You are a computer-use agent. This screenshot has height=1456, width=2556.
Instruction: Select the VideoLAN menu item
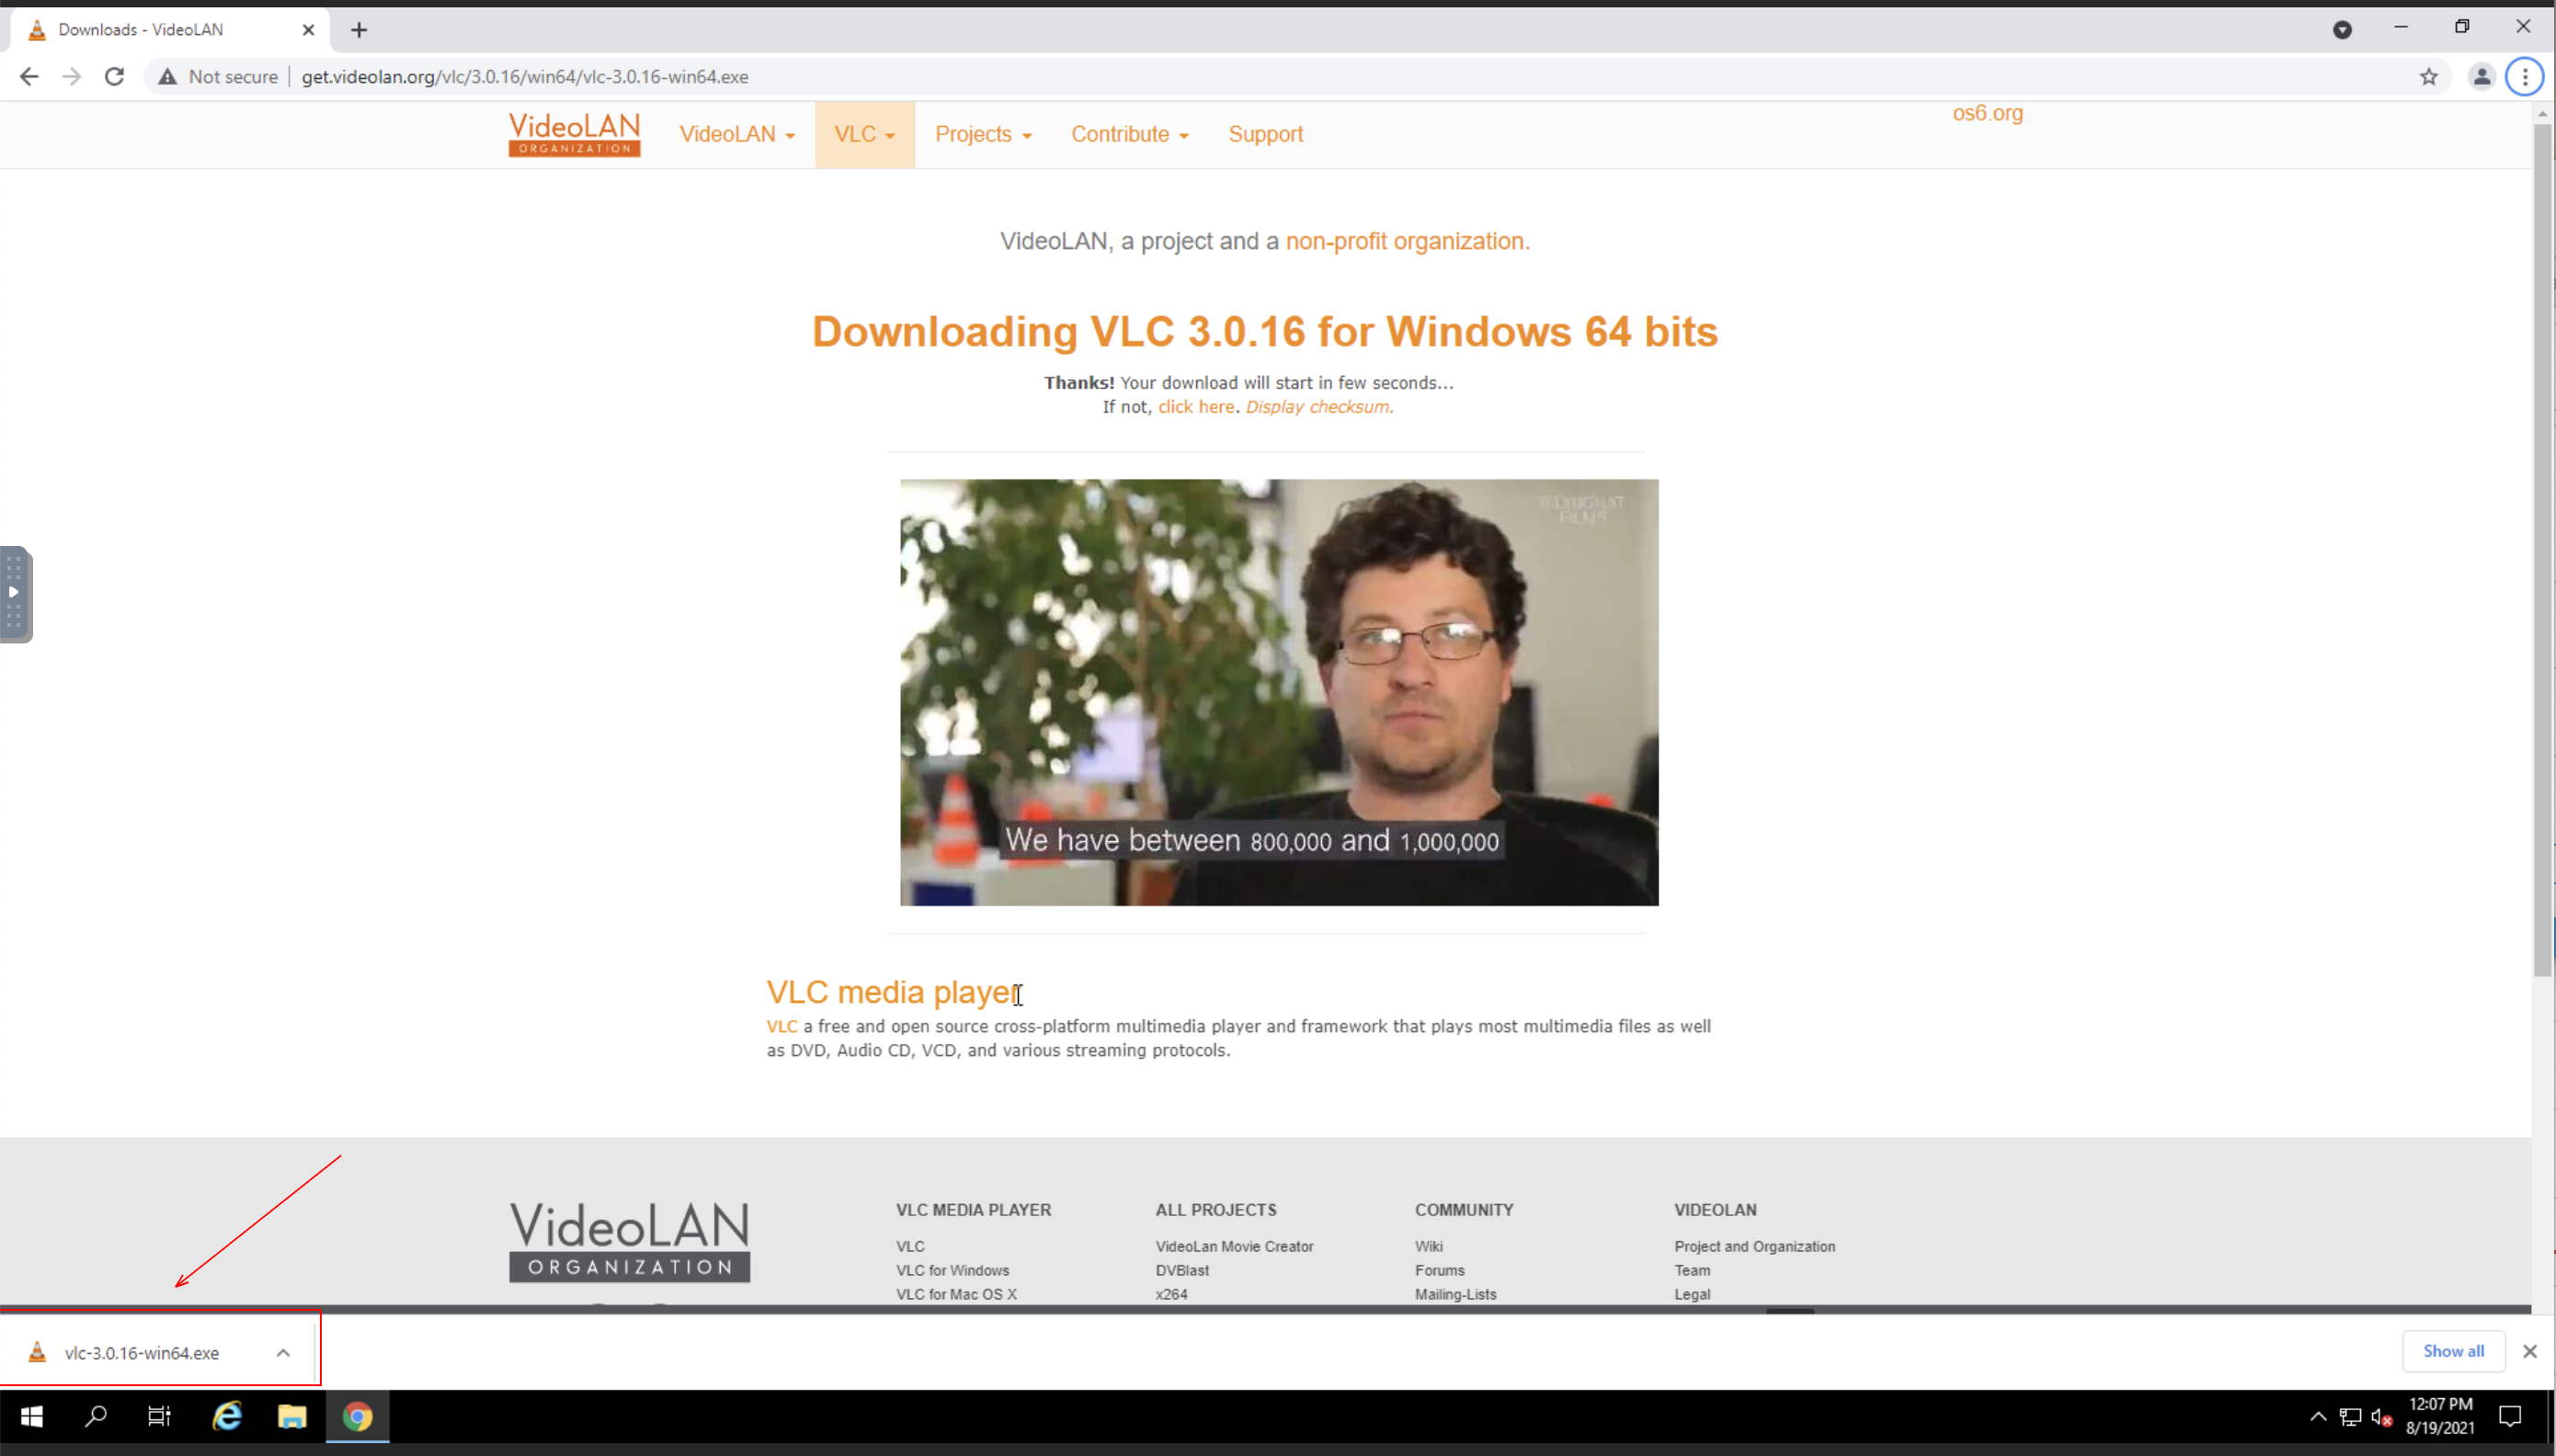click(x=736, y=133)
